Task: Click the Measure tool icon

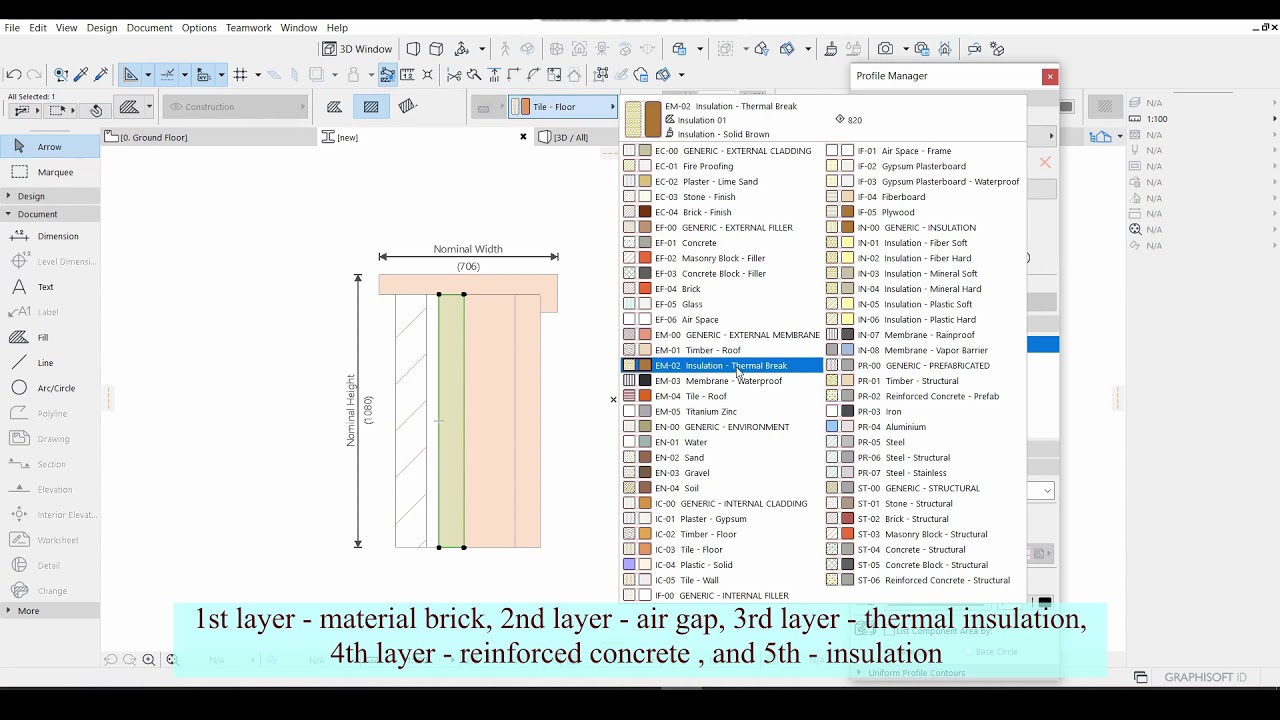Action: pyautogui.click(x=407, y=75)
